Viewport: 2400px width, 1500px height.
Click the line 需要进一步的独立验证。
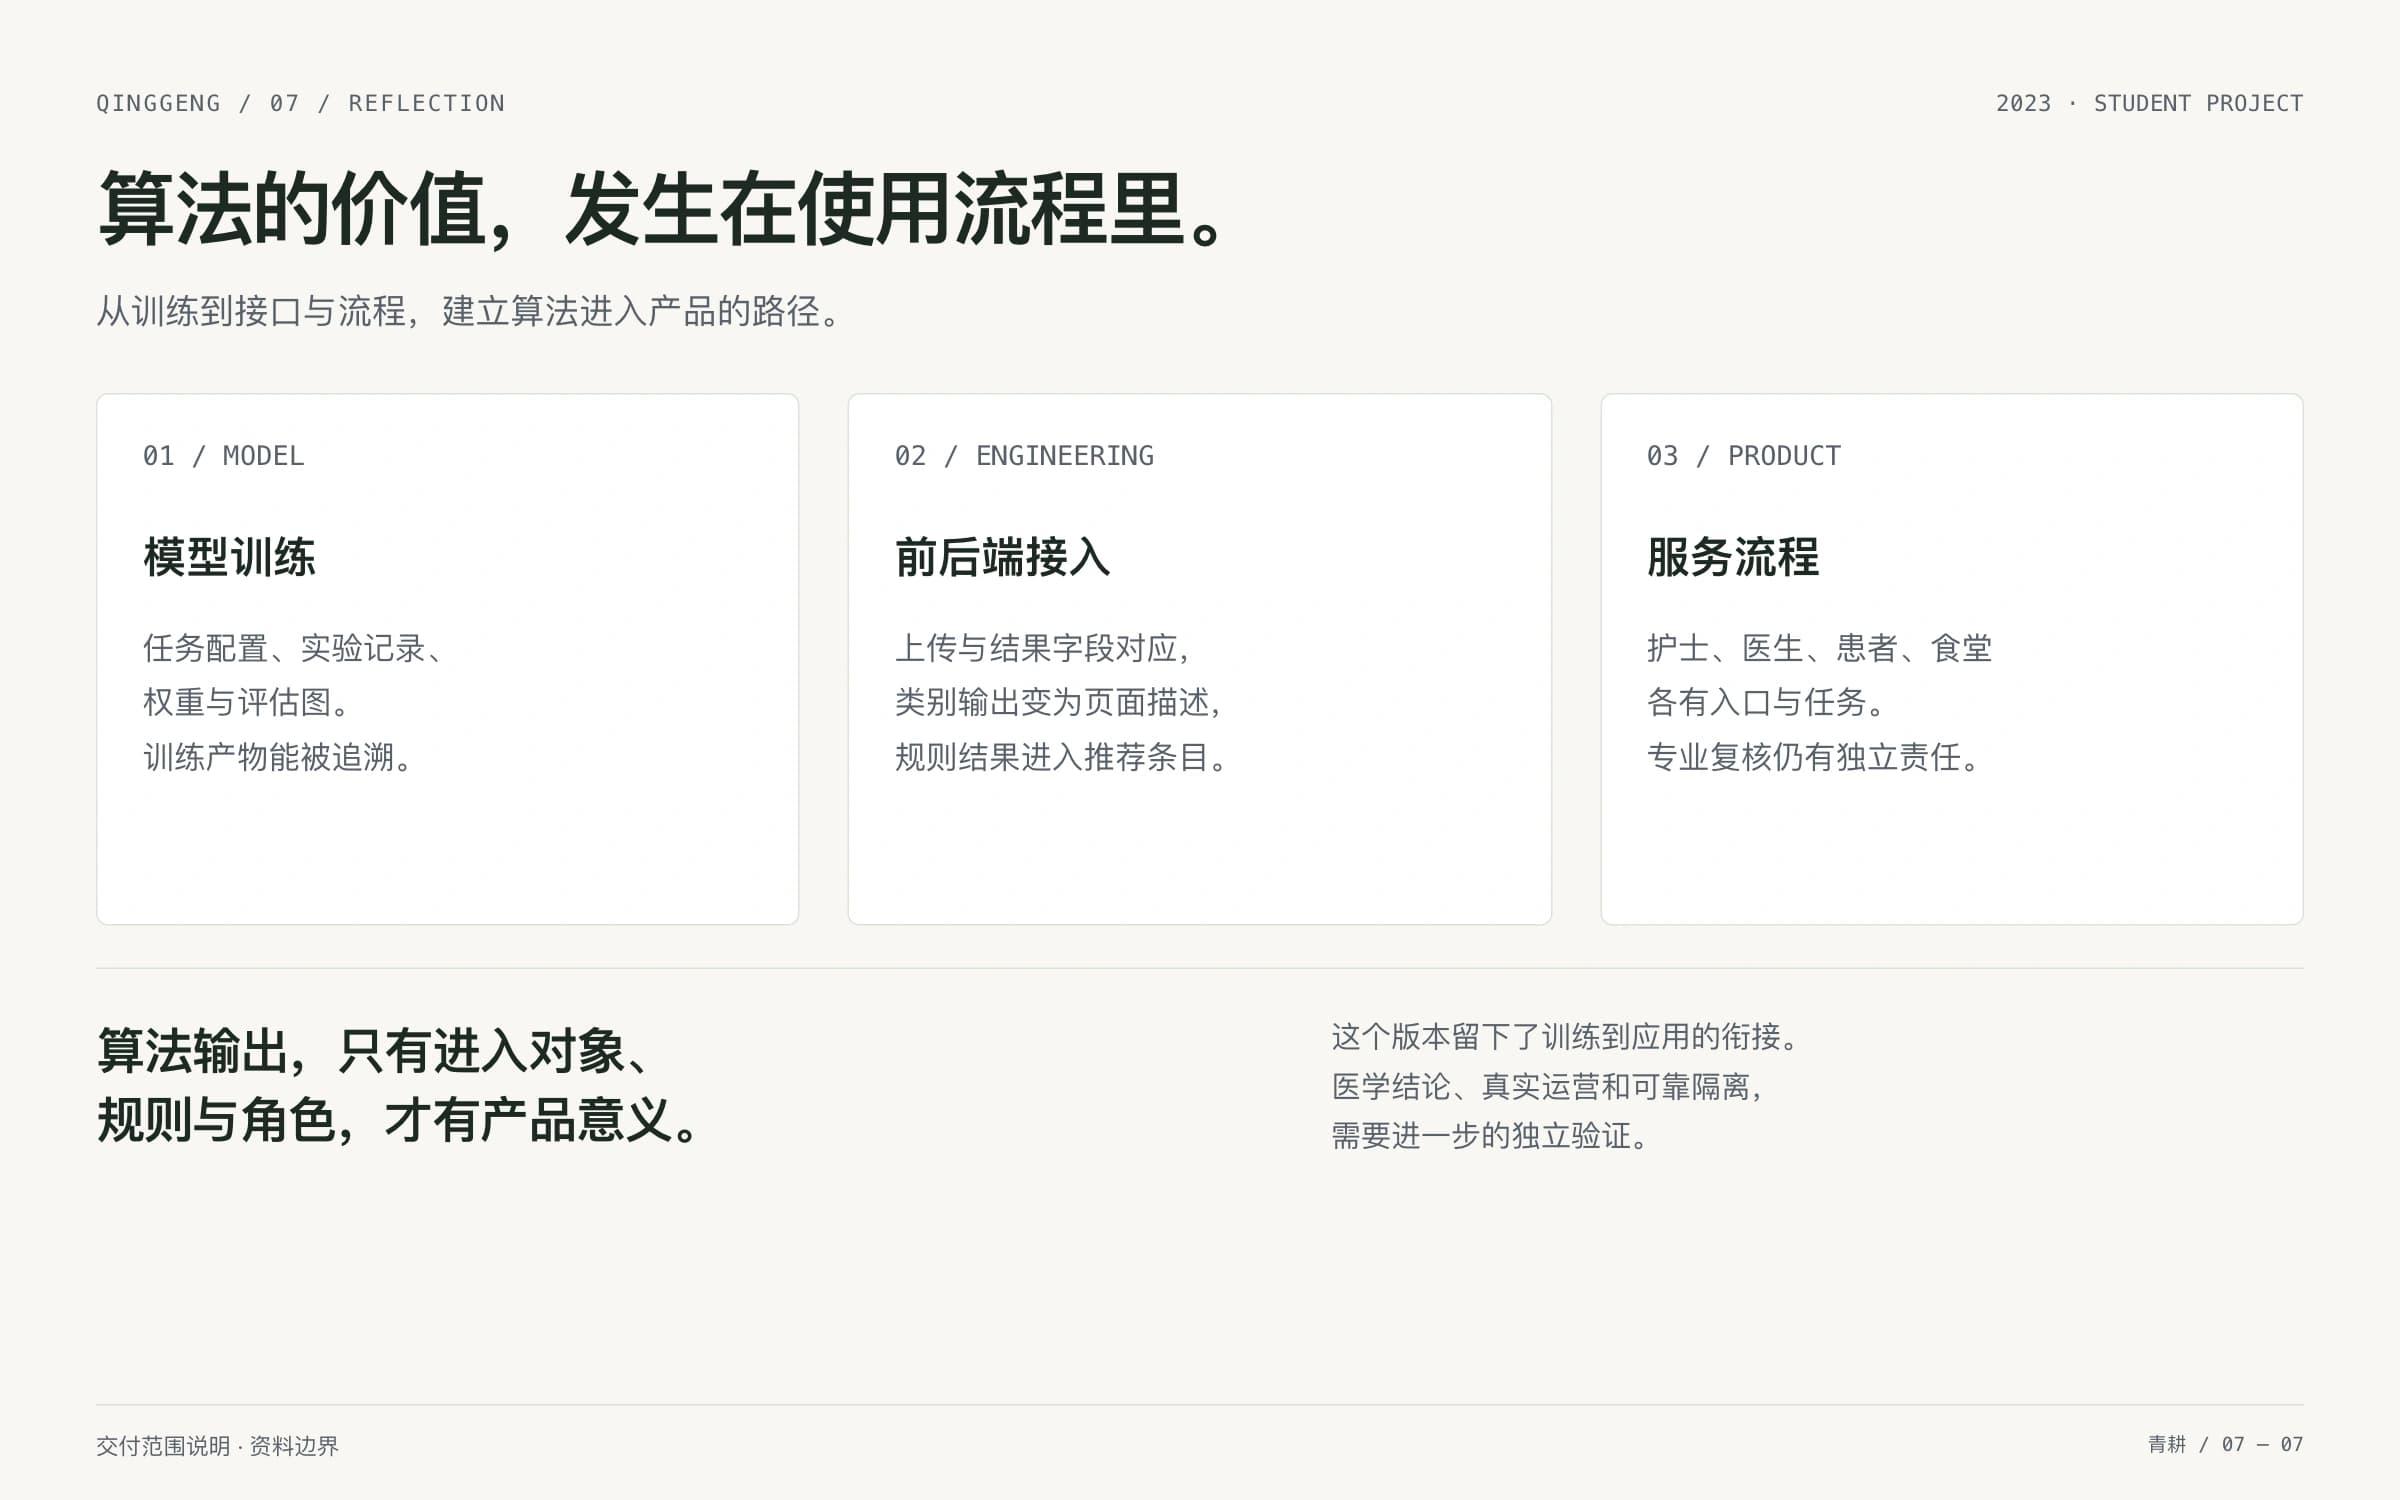point(1490,1136)
